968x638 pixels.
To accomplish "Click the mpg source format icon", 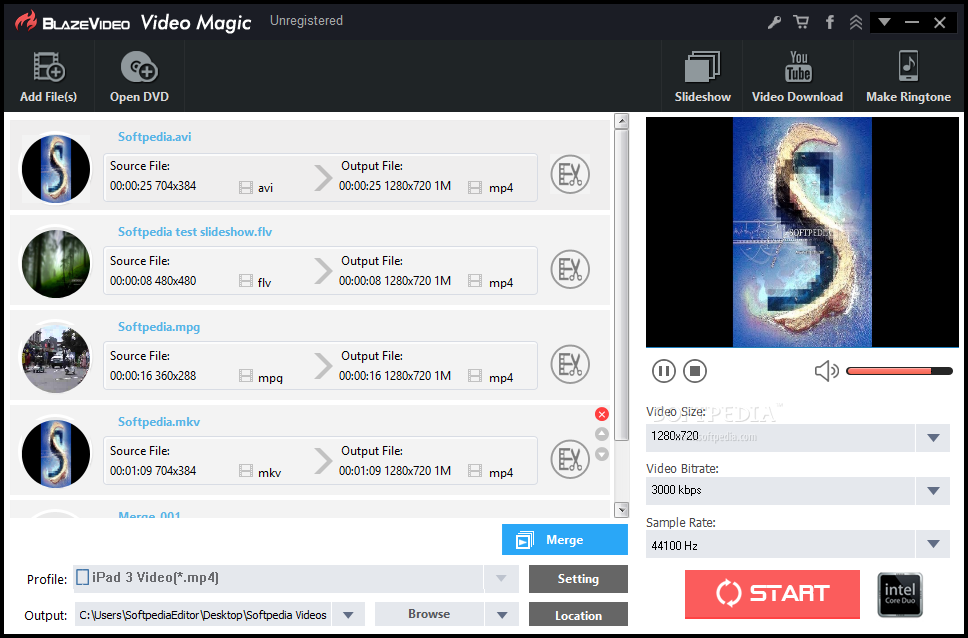I will 246,377.
